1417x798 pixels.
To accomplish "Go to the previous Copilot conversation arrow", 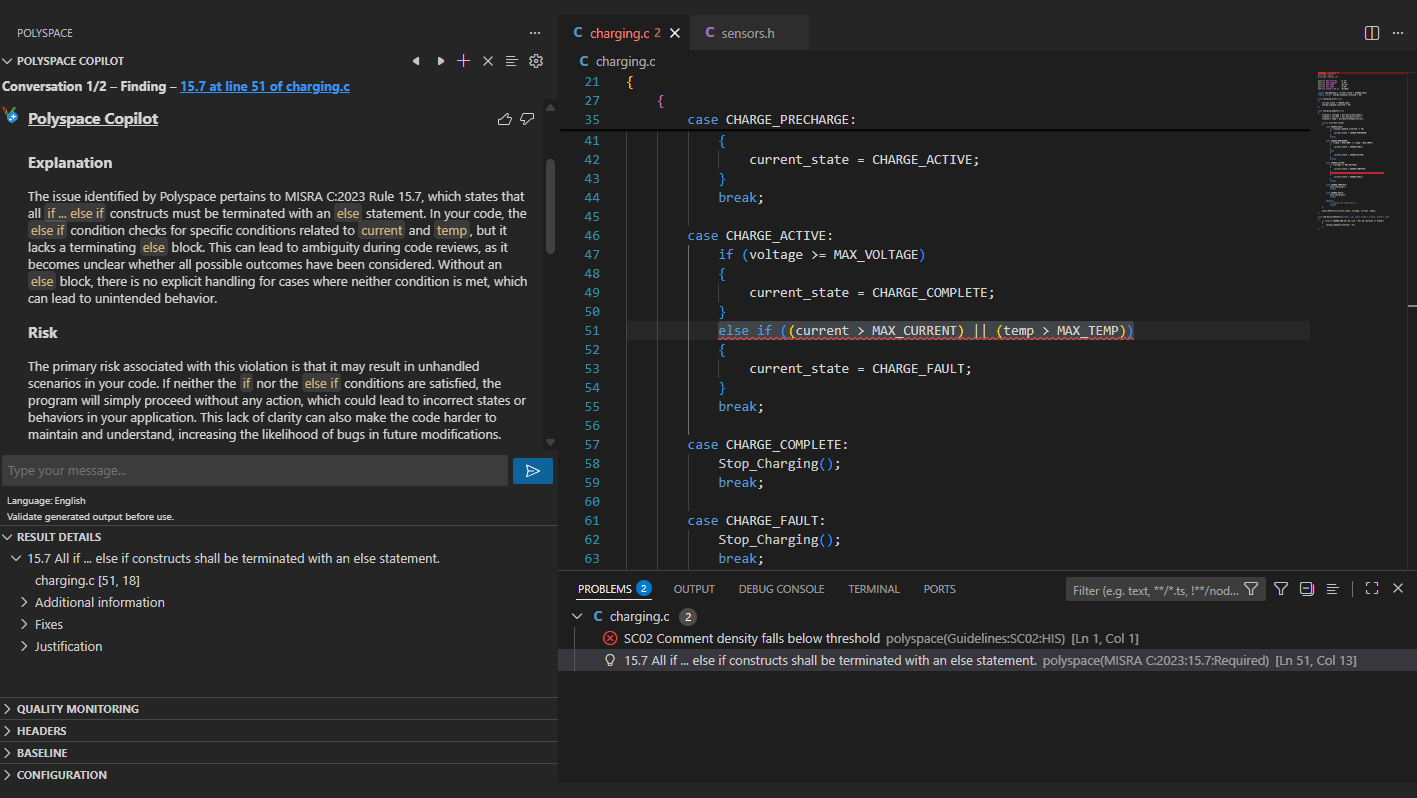I will coord(416,61).
